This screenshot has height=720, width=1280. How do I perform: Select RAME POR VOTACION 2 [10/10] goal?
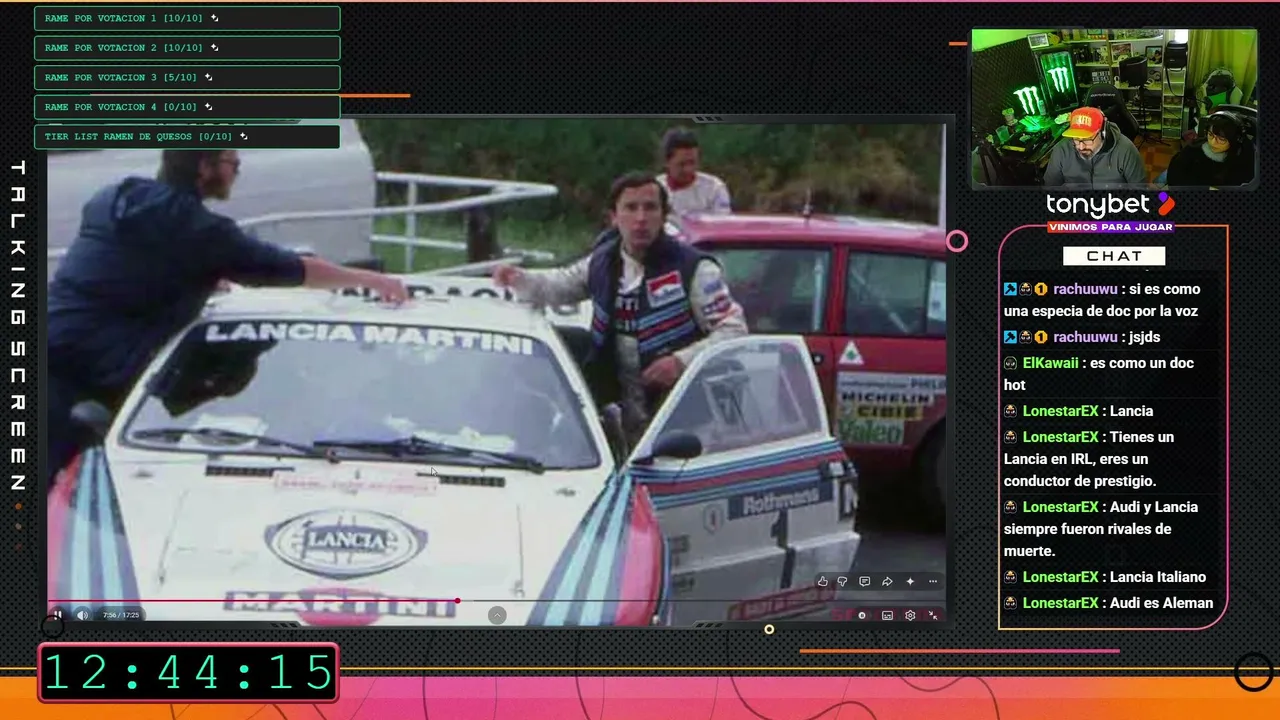[x=187, y=48]
